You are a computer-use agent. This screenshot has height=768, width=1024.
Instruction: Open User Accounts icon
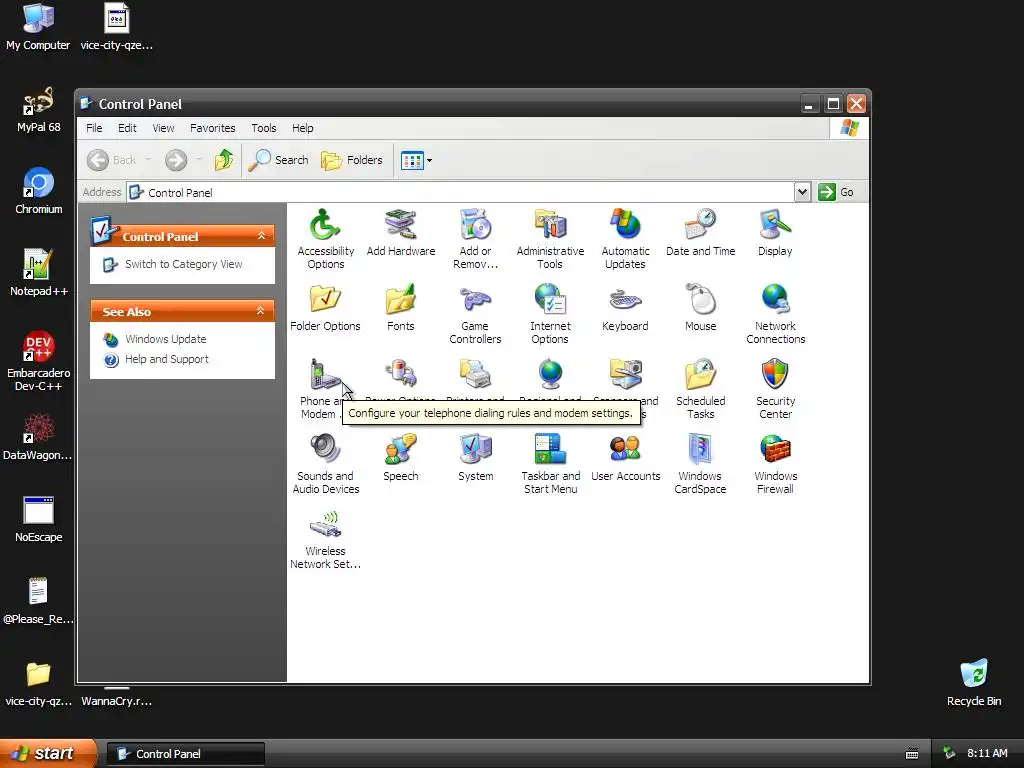tap(625, 450)
